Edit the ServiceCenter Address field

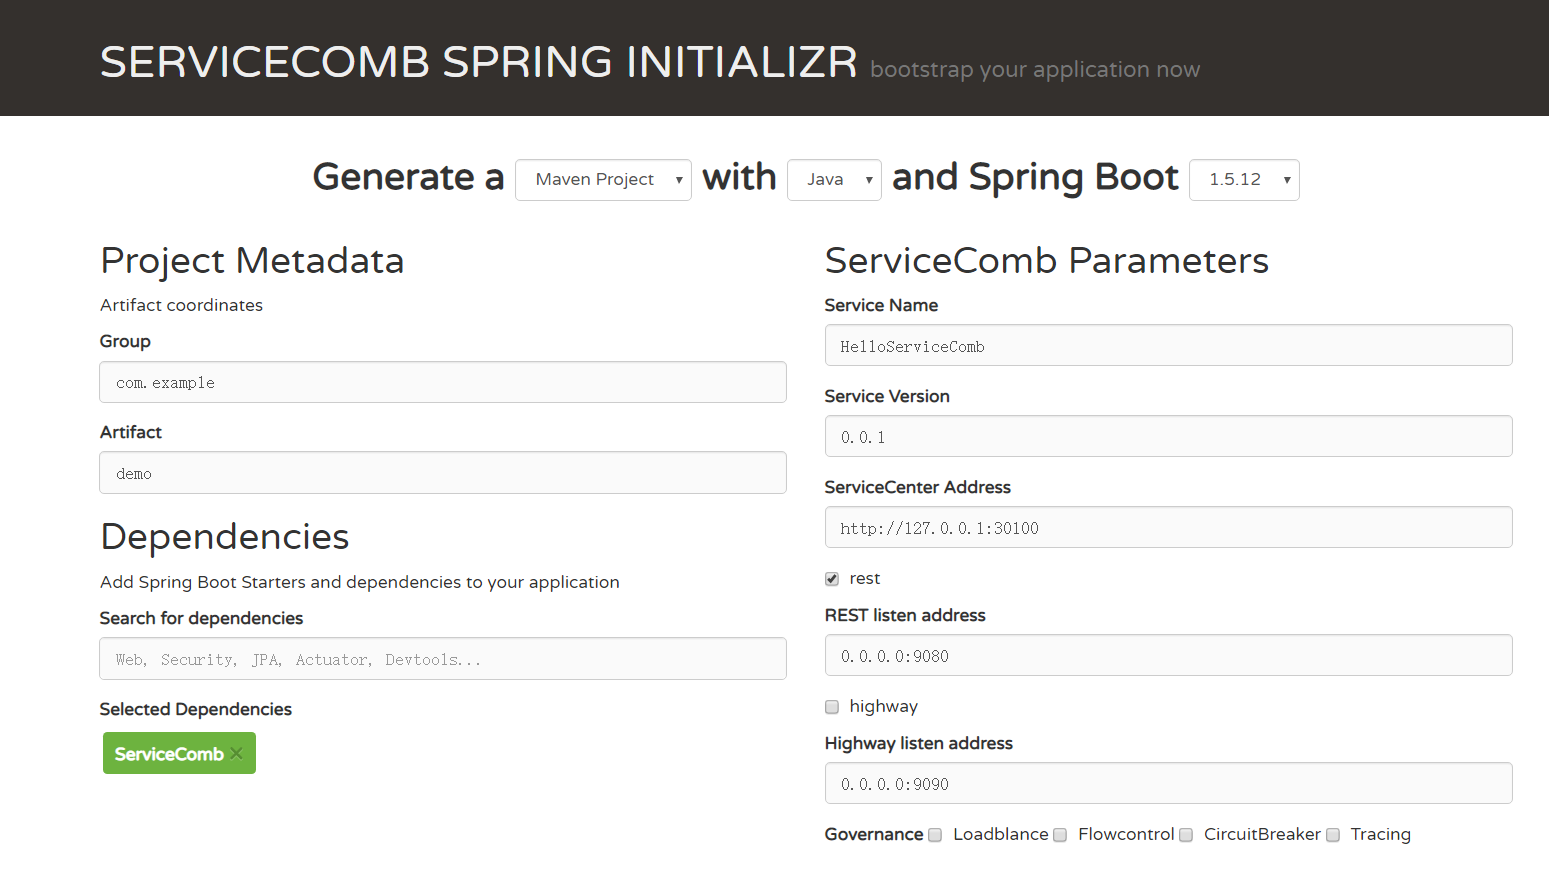1168,528
